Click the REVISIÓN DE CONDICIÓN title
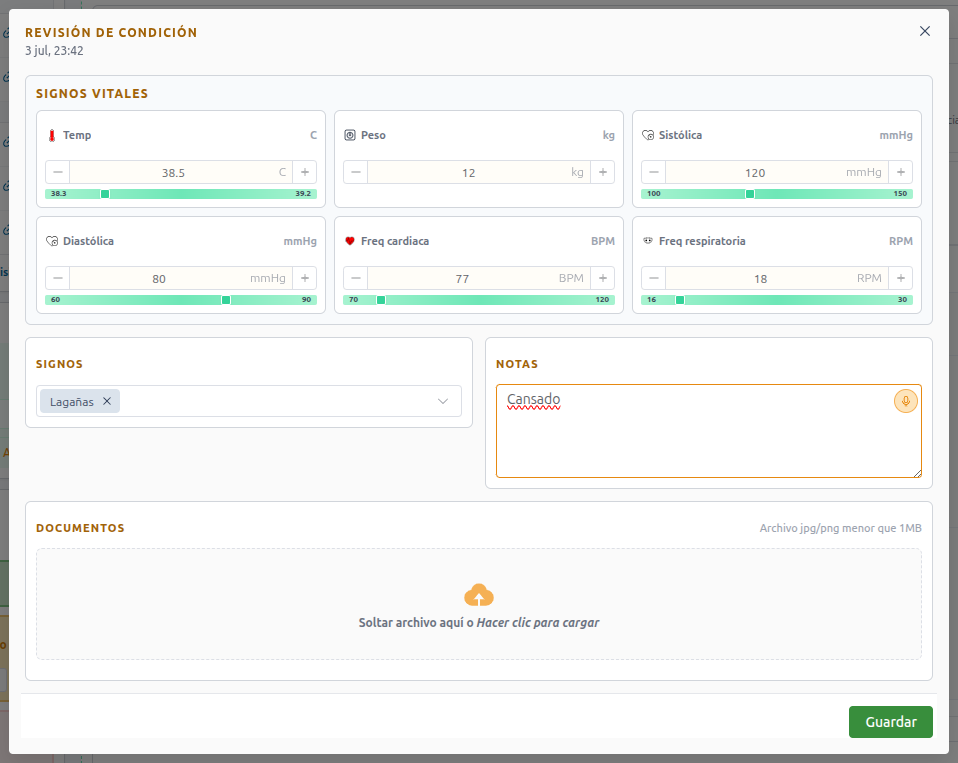 pos(111,32)
